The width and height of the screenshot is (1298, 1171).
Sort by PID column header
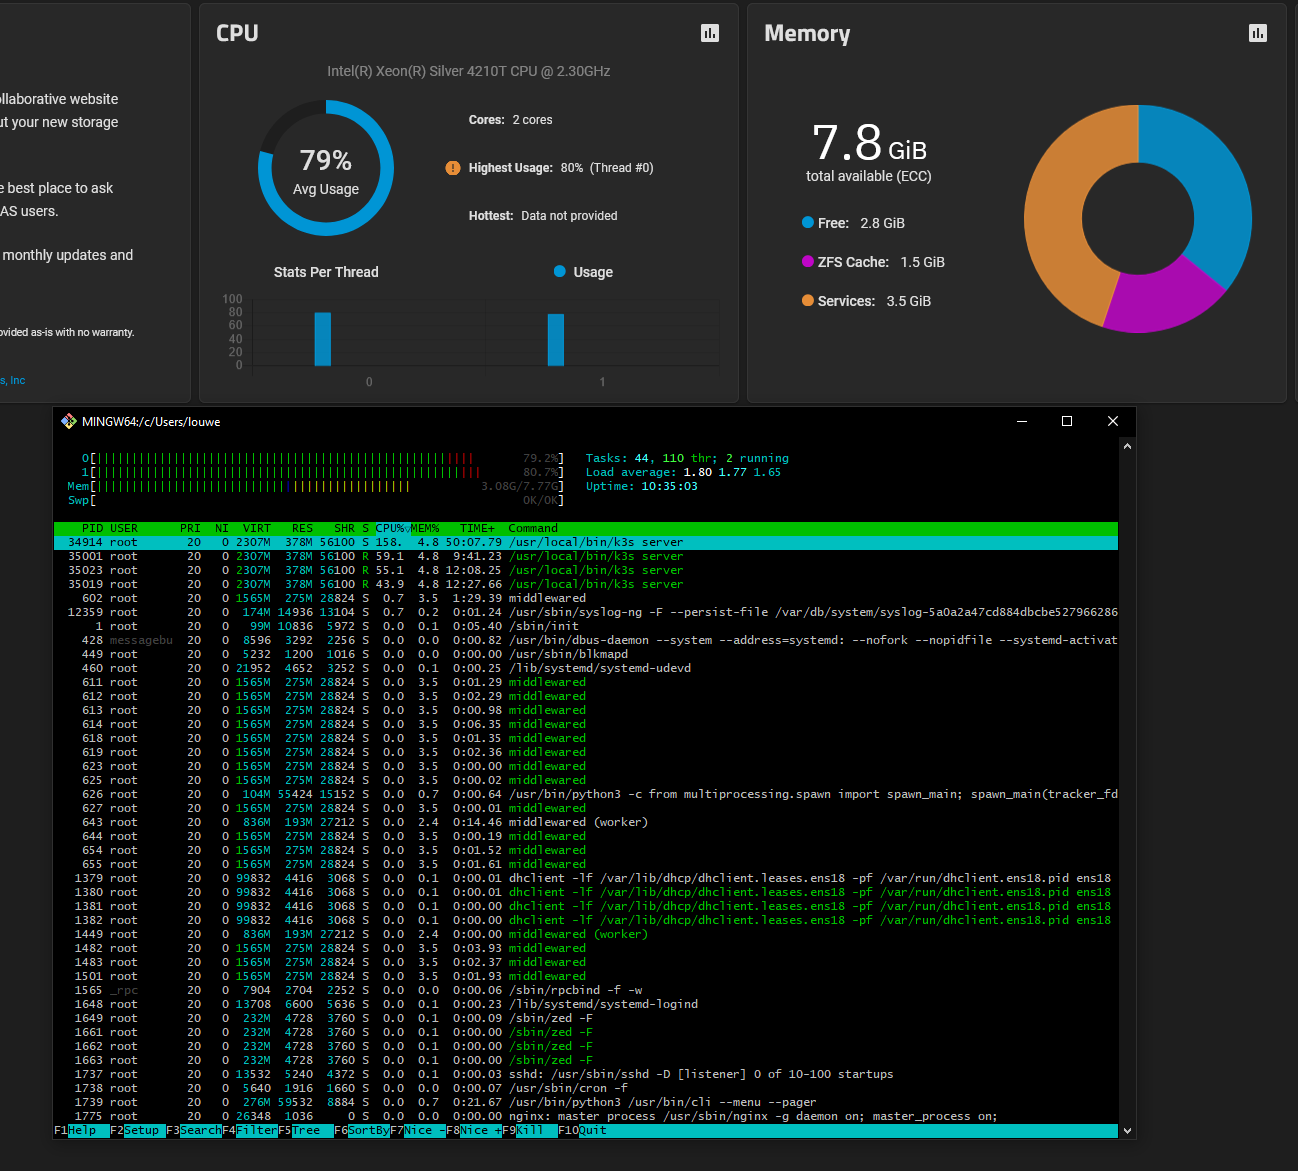pos(92,528)
